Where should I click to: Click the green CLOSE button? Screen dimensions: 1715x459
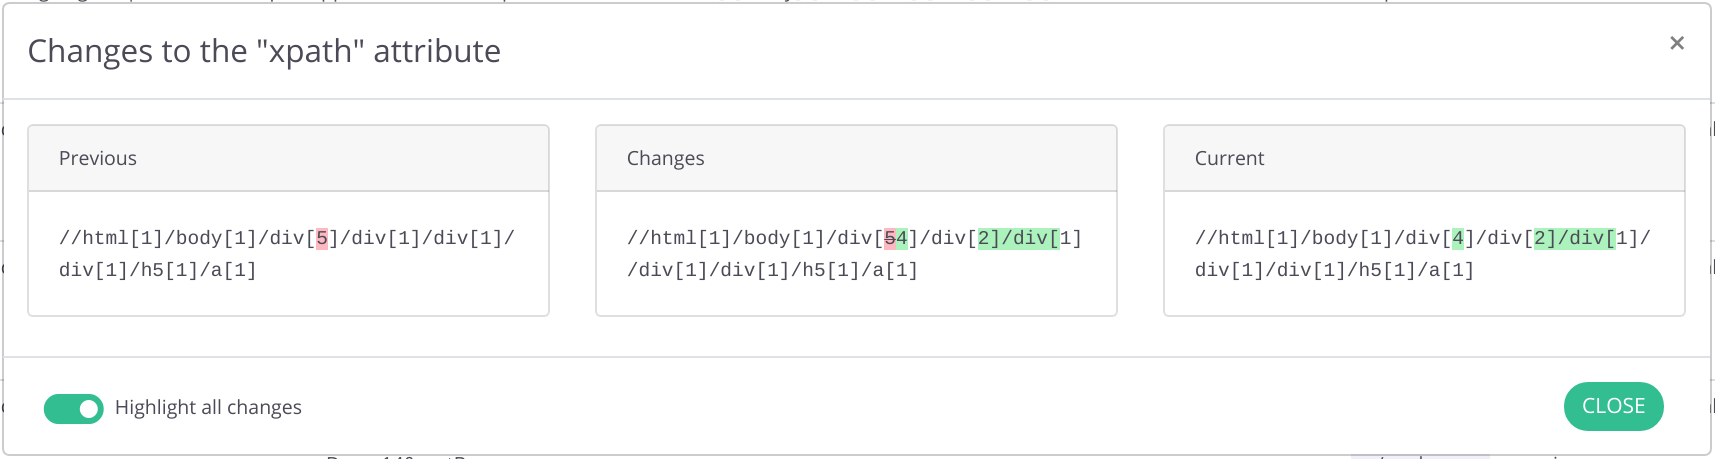1613,406
